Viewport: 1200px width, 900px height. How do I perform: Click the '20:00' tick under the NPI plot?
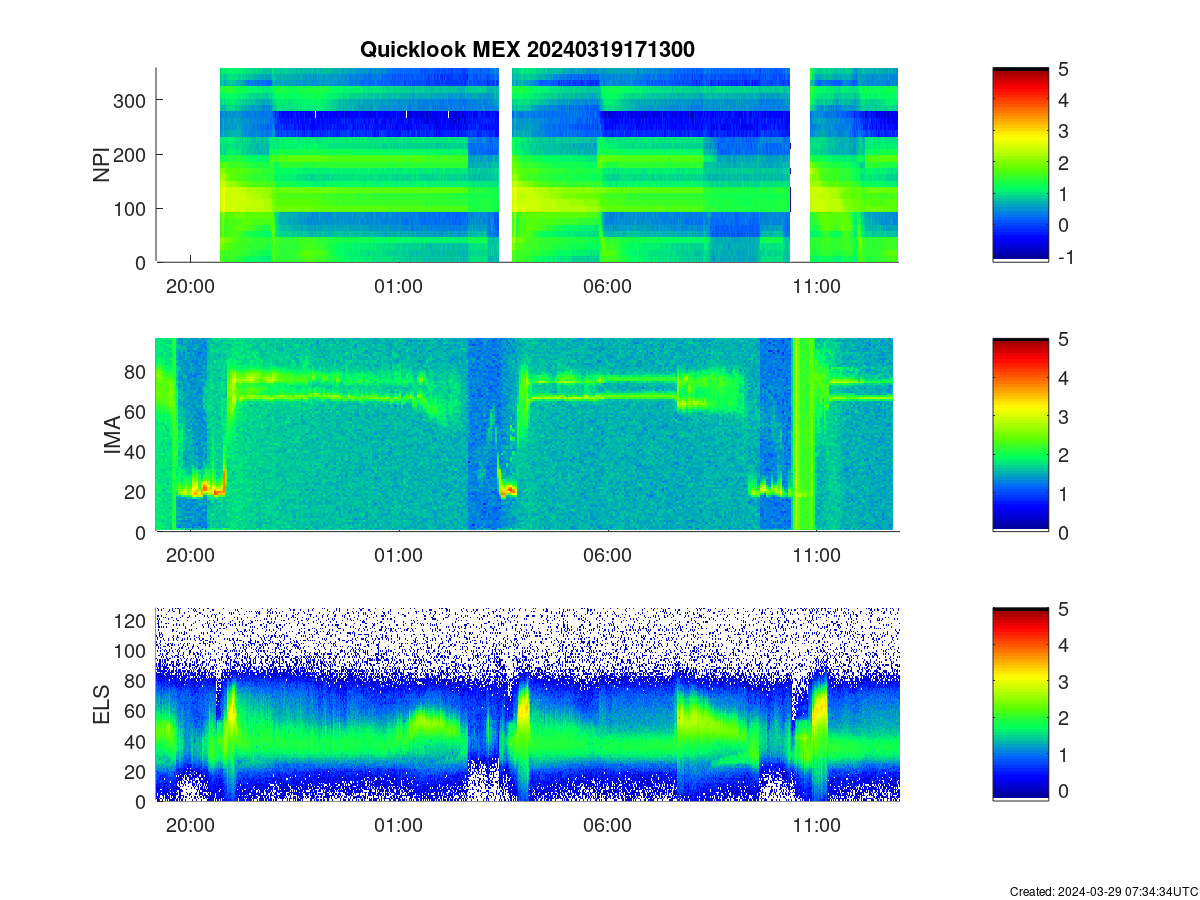pos(190,286)
